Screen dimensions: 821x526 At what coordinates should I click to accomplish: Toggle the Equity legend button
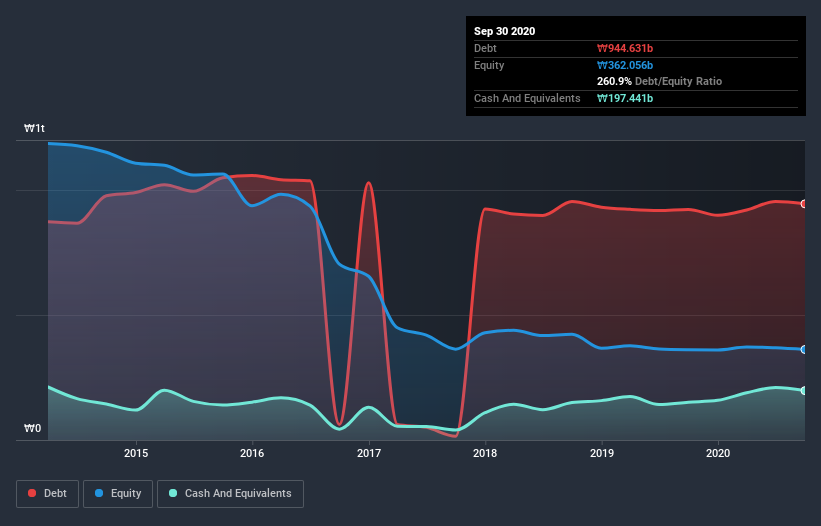118,494
